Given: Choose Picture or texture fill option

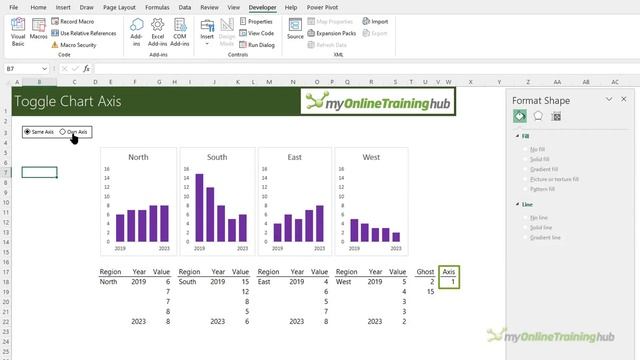Looking at the screenshot, I should pos(551,179).
